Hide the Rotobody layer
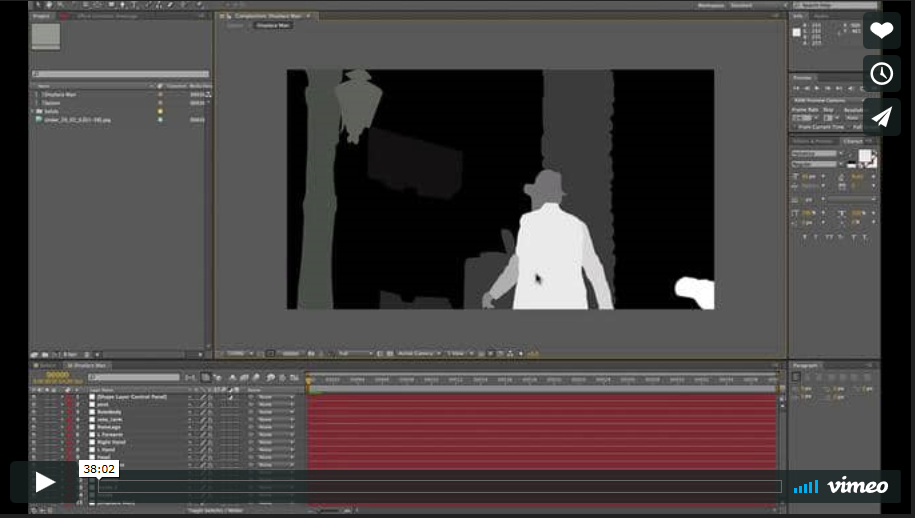The width and height of the screenshot is (915, 518). [34, 412]
